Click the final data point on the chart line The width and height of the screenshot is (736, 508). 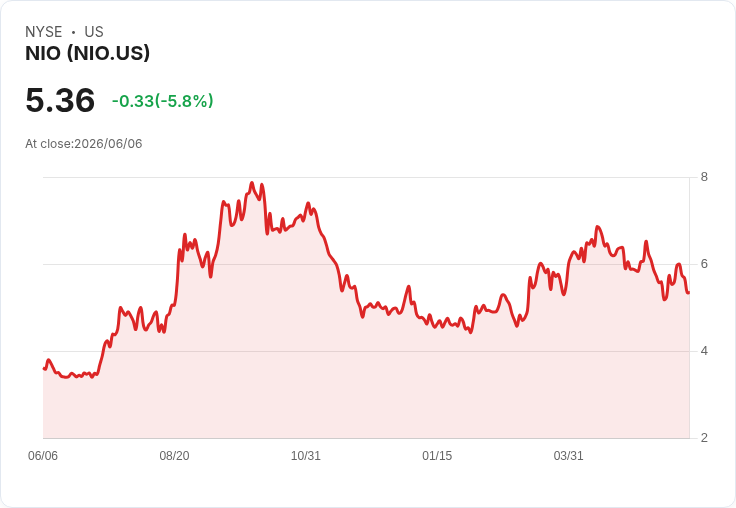688,292
